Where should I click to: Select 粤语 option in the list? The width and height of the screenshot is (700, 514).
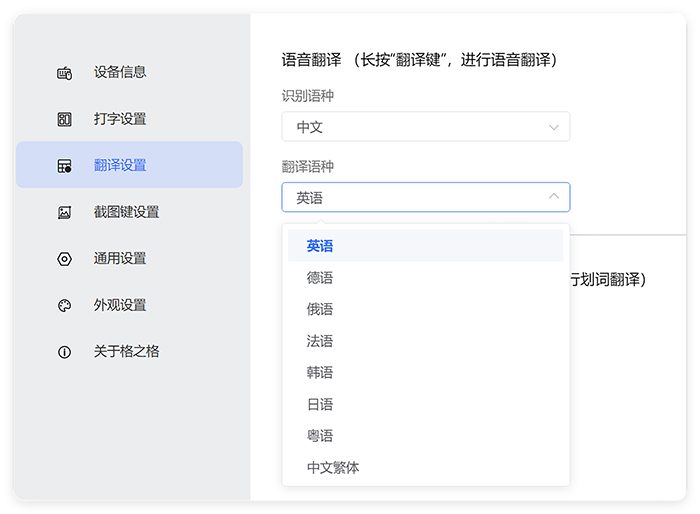click(320, 436)
